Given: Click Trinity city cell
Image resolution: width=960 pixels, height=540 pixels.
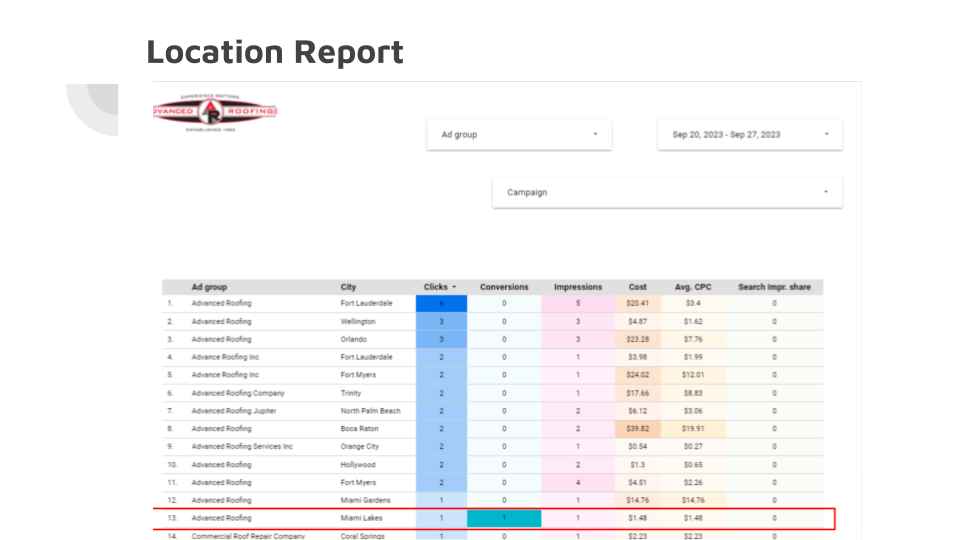Looking at the screenshot, I should (x=351, y=393).
